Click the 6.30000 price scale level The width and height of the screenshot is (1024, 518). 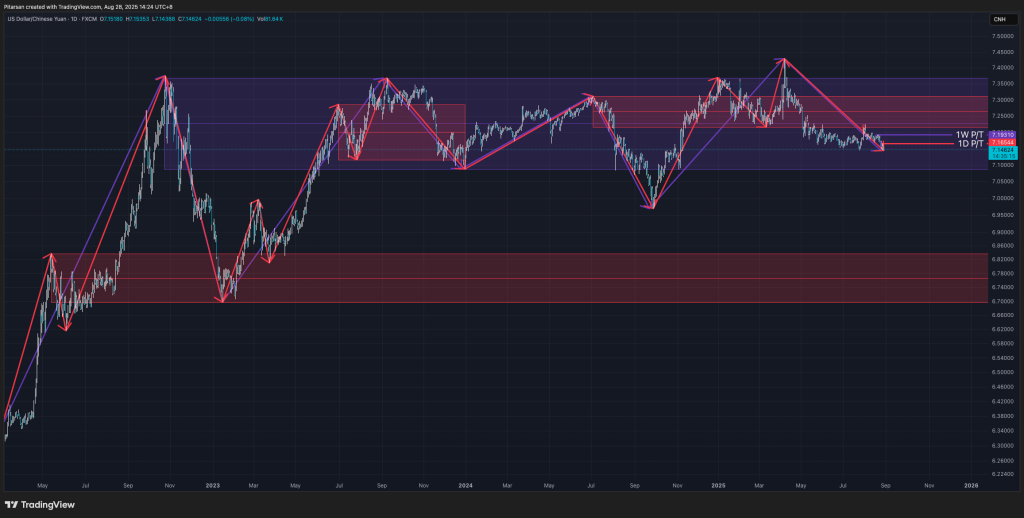pyautogui.click(x=1000, y=446)
